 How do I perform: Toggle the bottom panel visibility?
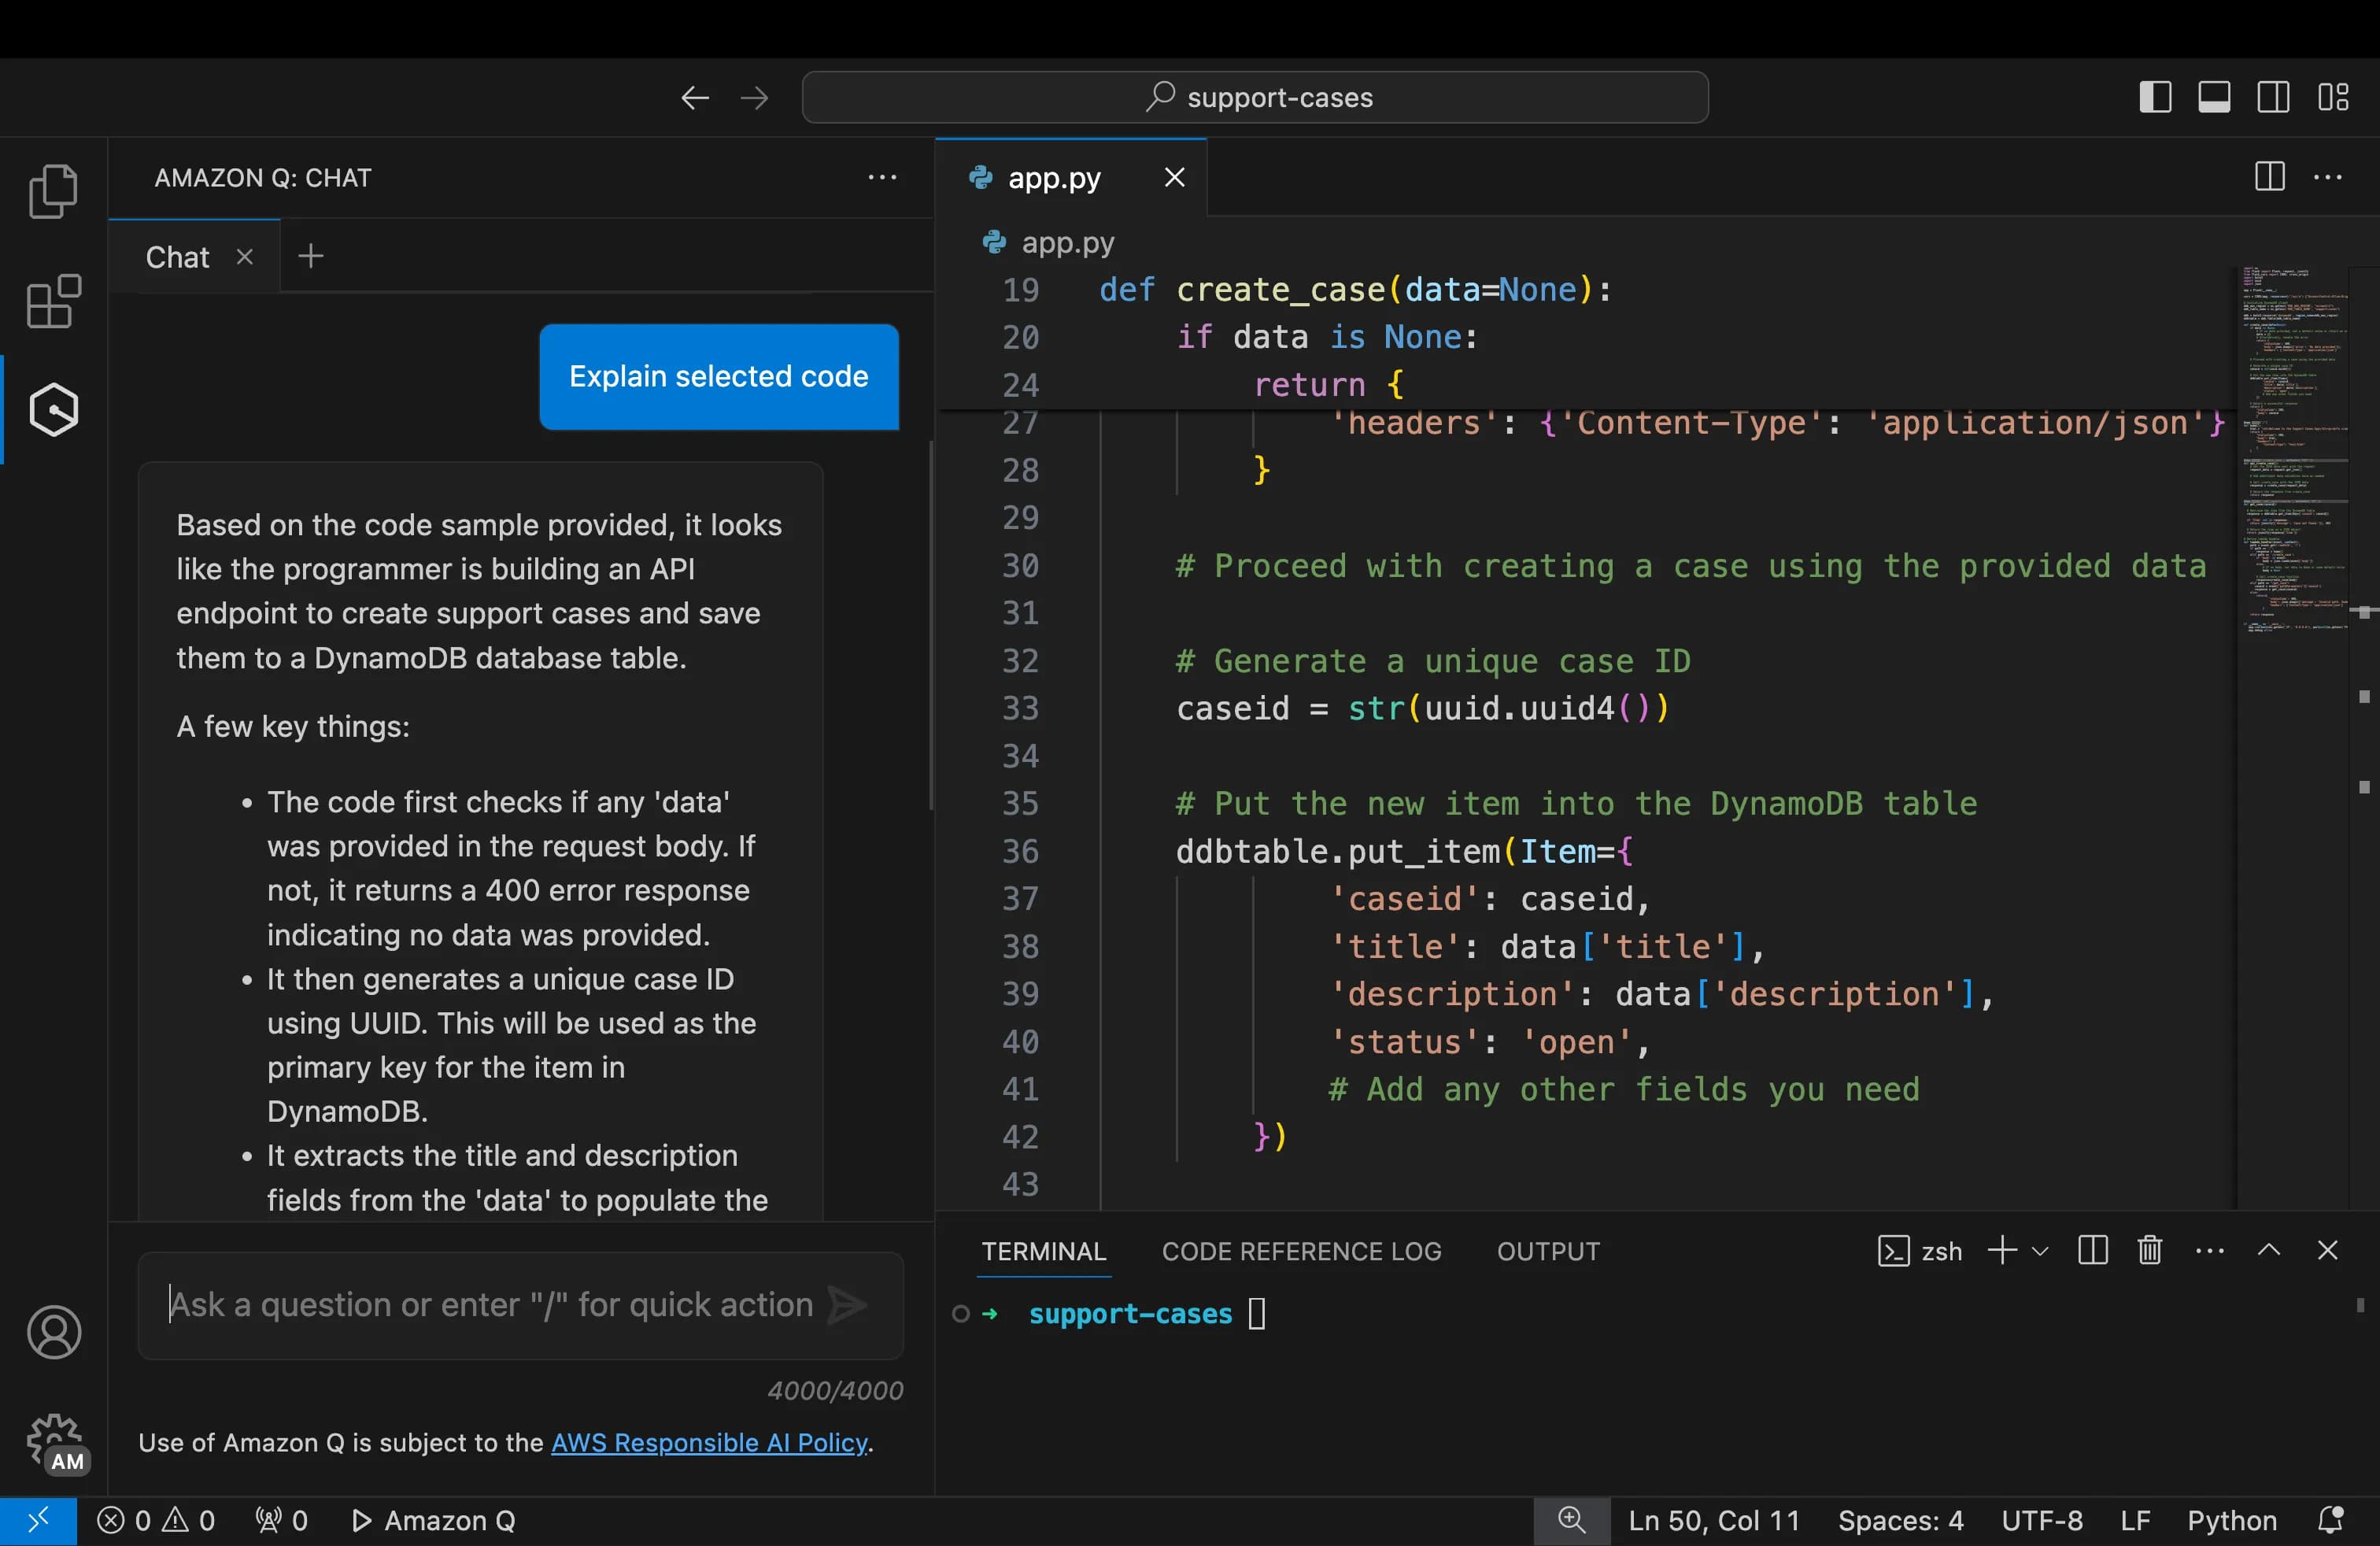(2214, 96)
